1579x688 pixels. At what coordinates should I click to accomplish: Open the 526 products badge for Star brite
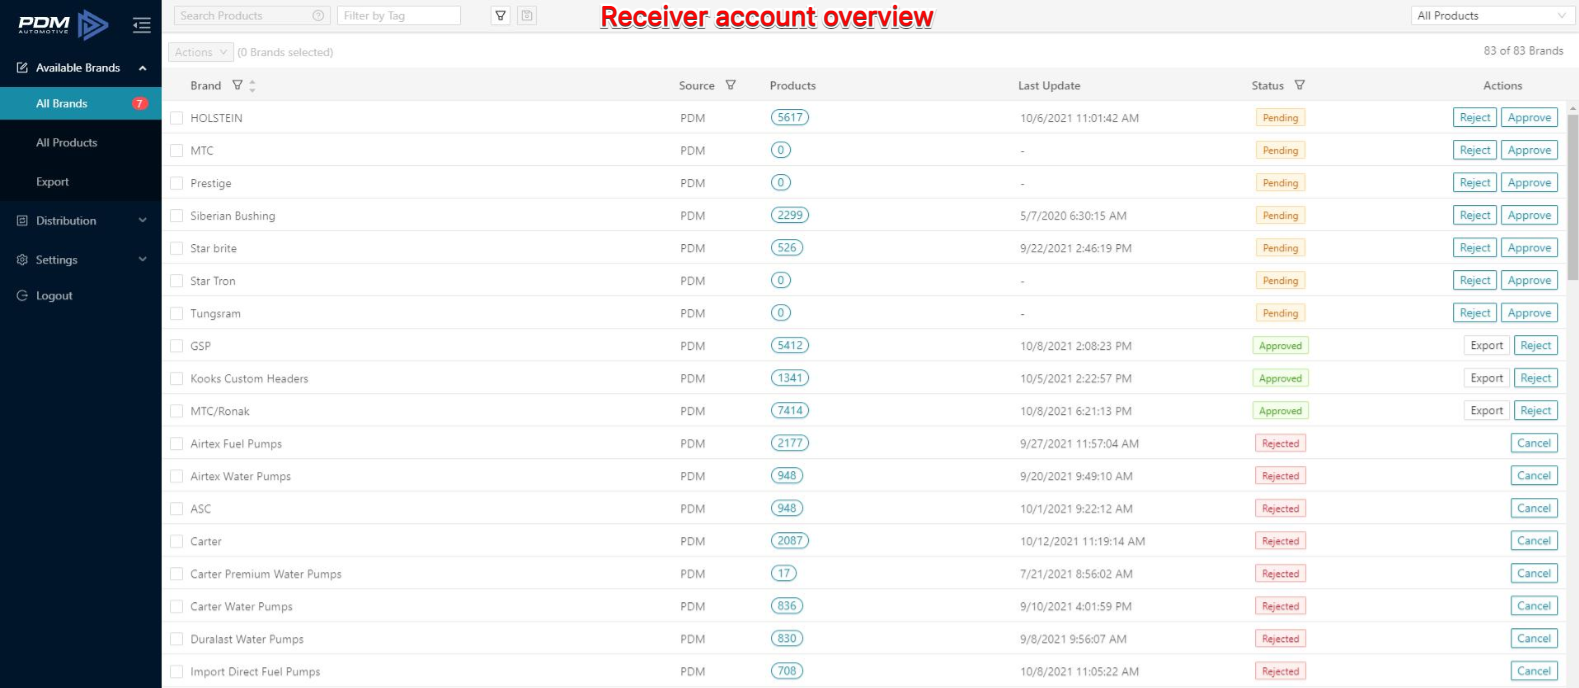(x=787, y=248)
